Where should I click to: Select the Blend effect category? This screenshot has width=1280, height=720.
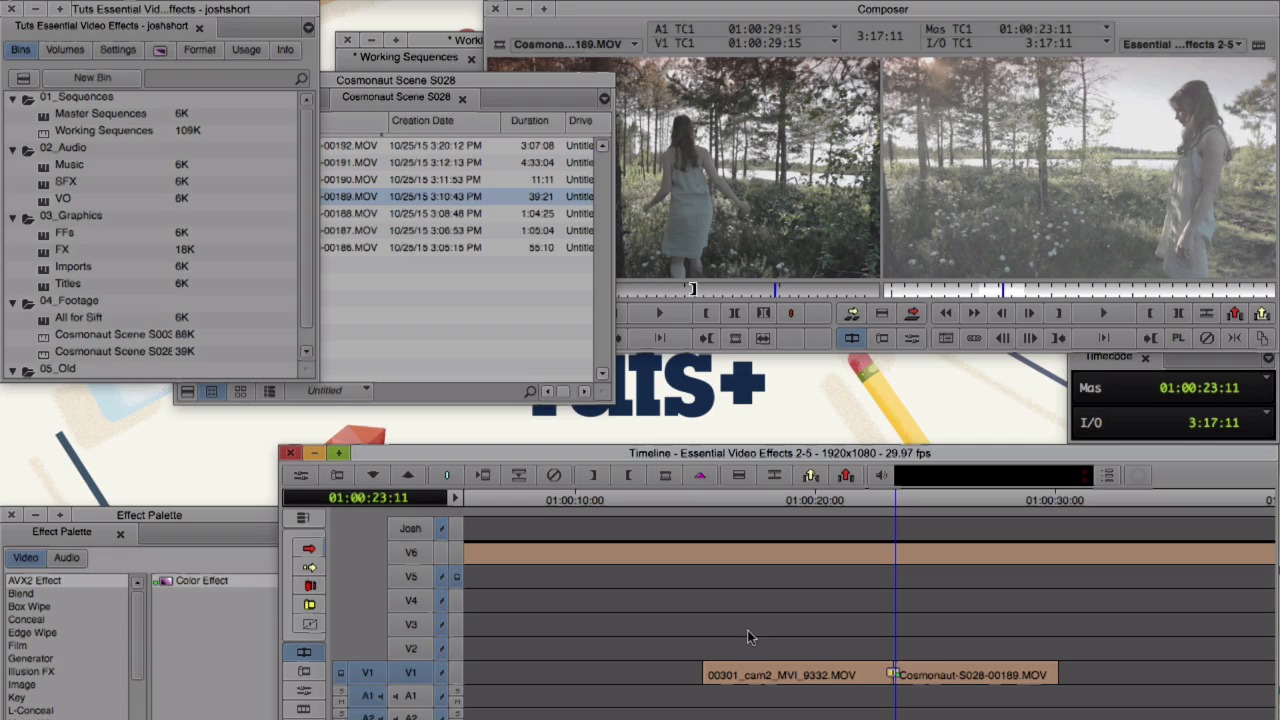click(x=21, y=594)
